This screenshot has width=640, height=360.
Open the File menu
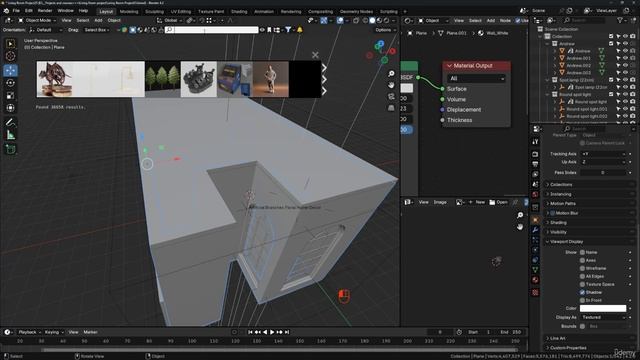[x=16, y=11]
